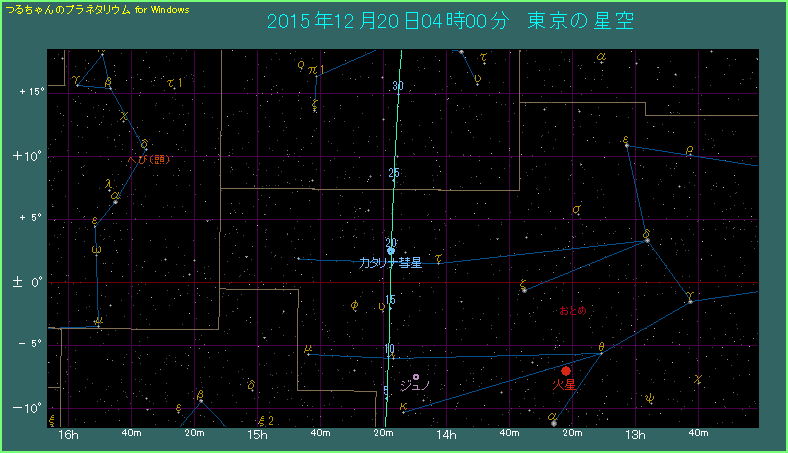Screen dimensions: 788x453
Task: Click the ±0° declination axis label
Action: pos(32,283)
